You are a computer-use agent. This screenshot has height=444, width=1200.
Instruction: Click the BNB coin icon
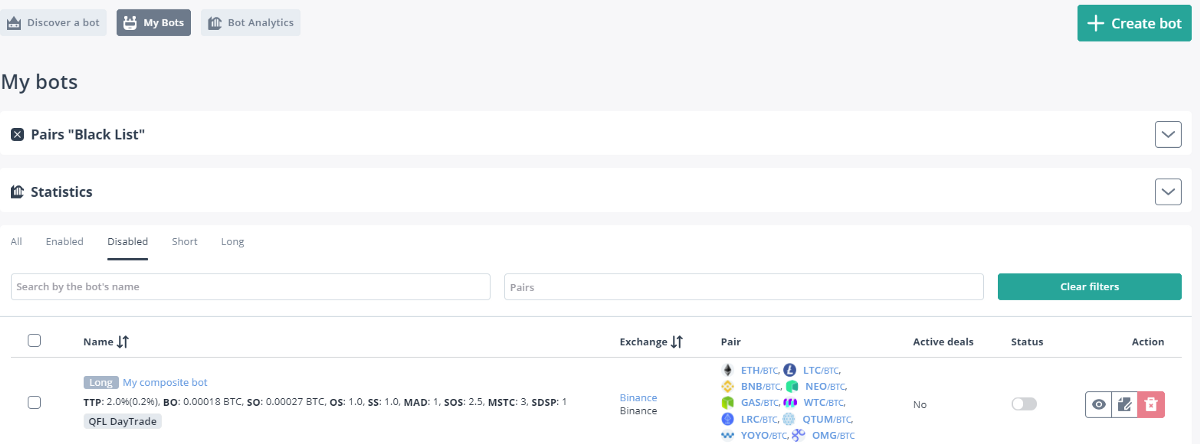click(728, 386)
